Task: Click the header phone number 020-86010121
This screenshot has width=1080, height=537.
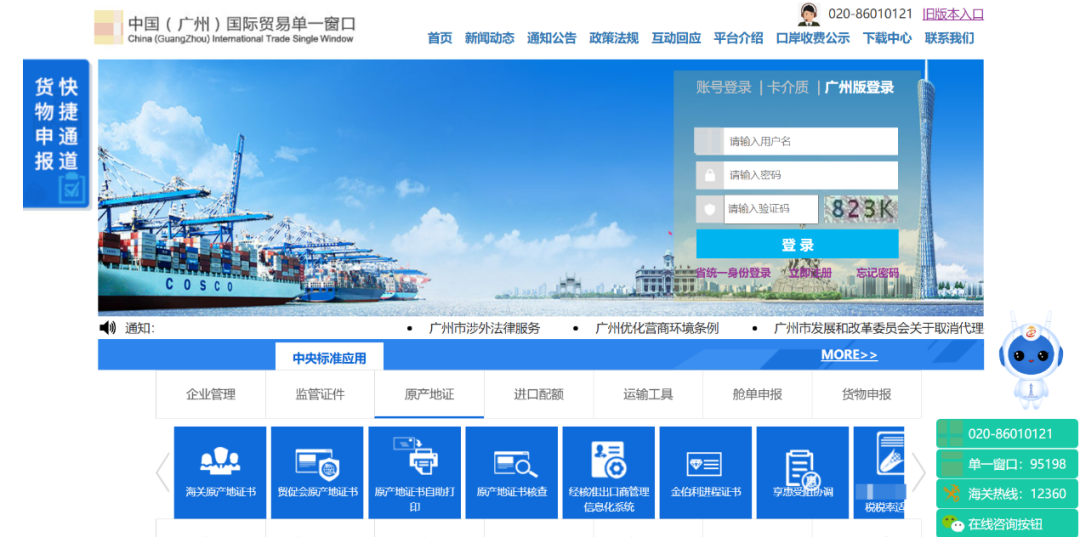Action: [x=870, y=14]
